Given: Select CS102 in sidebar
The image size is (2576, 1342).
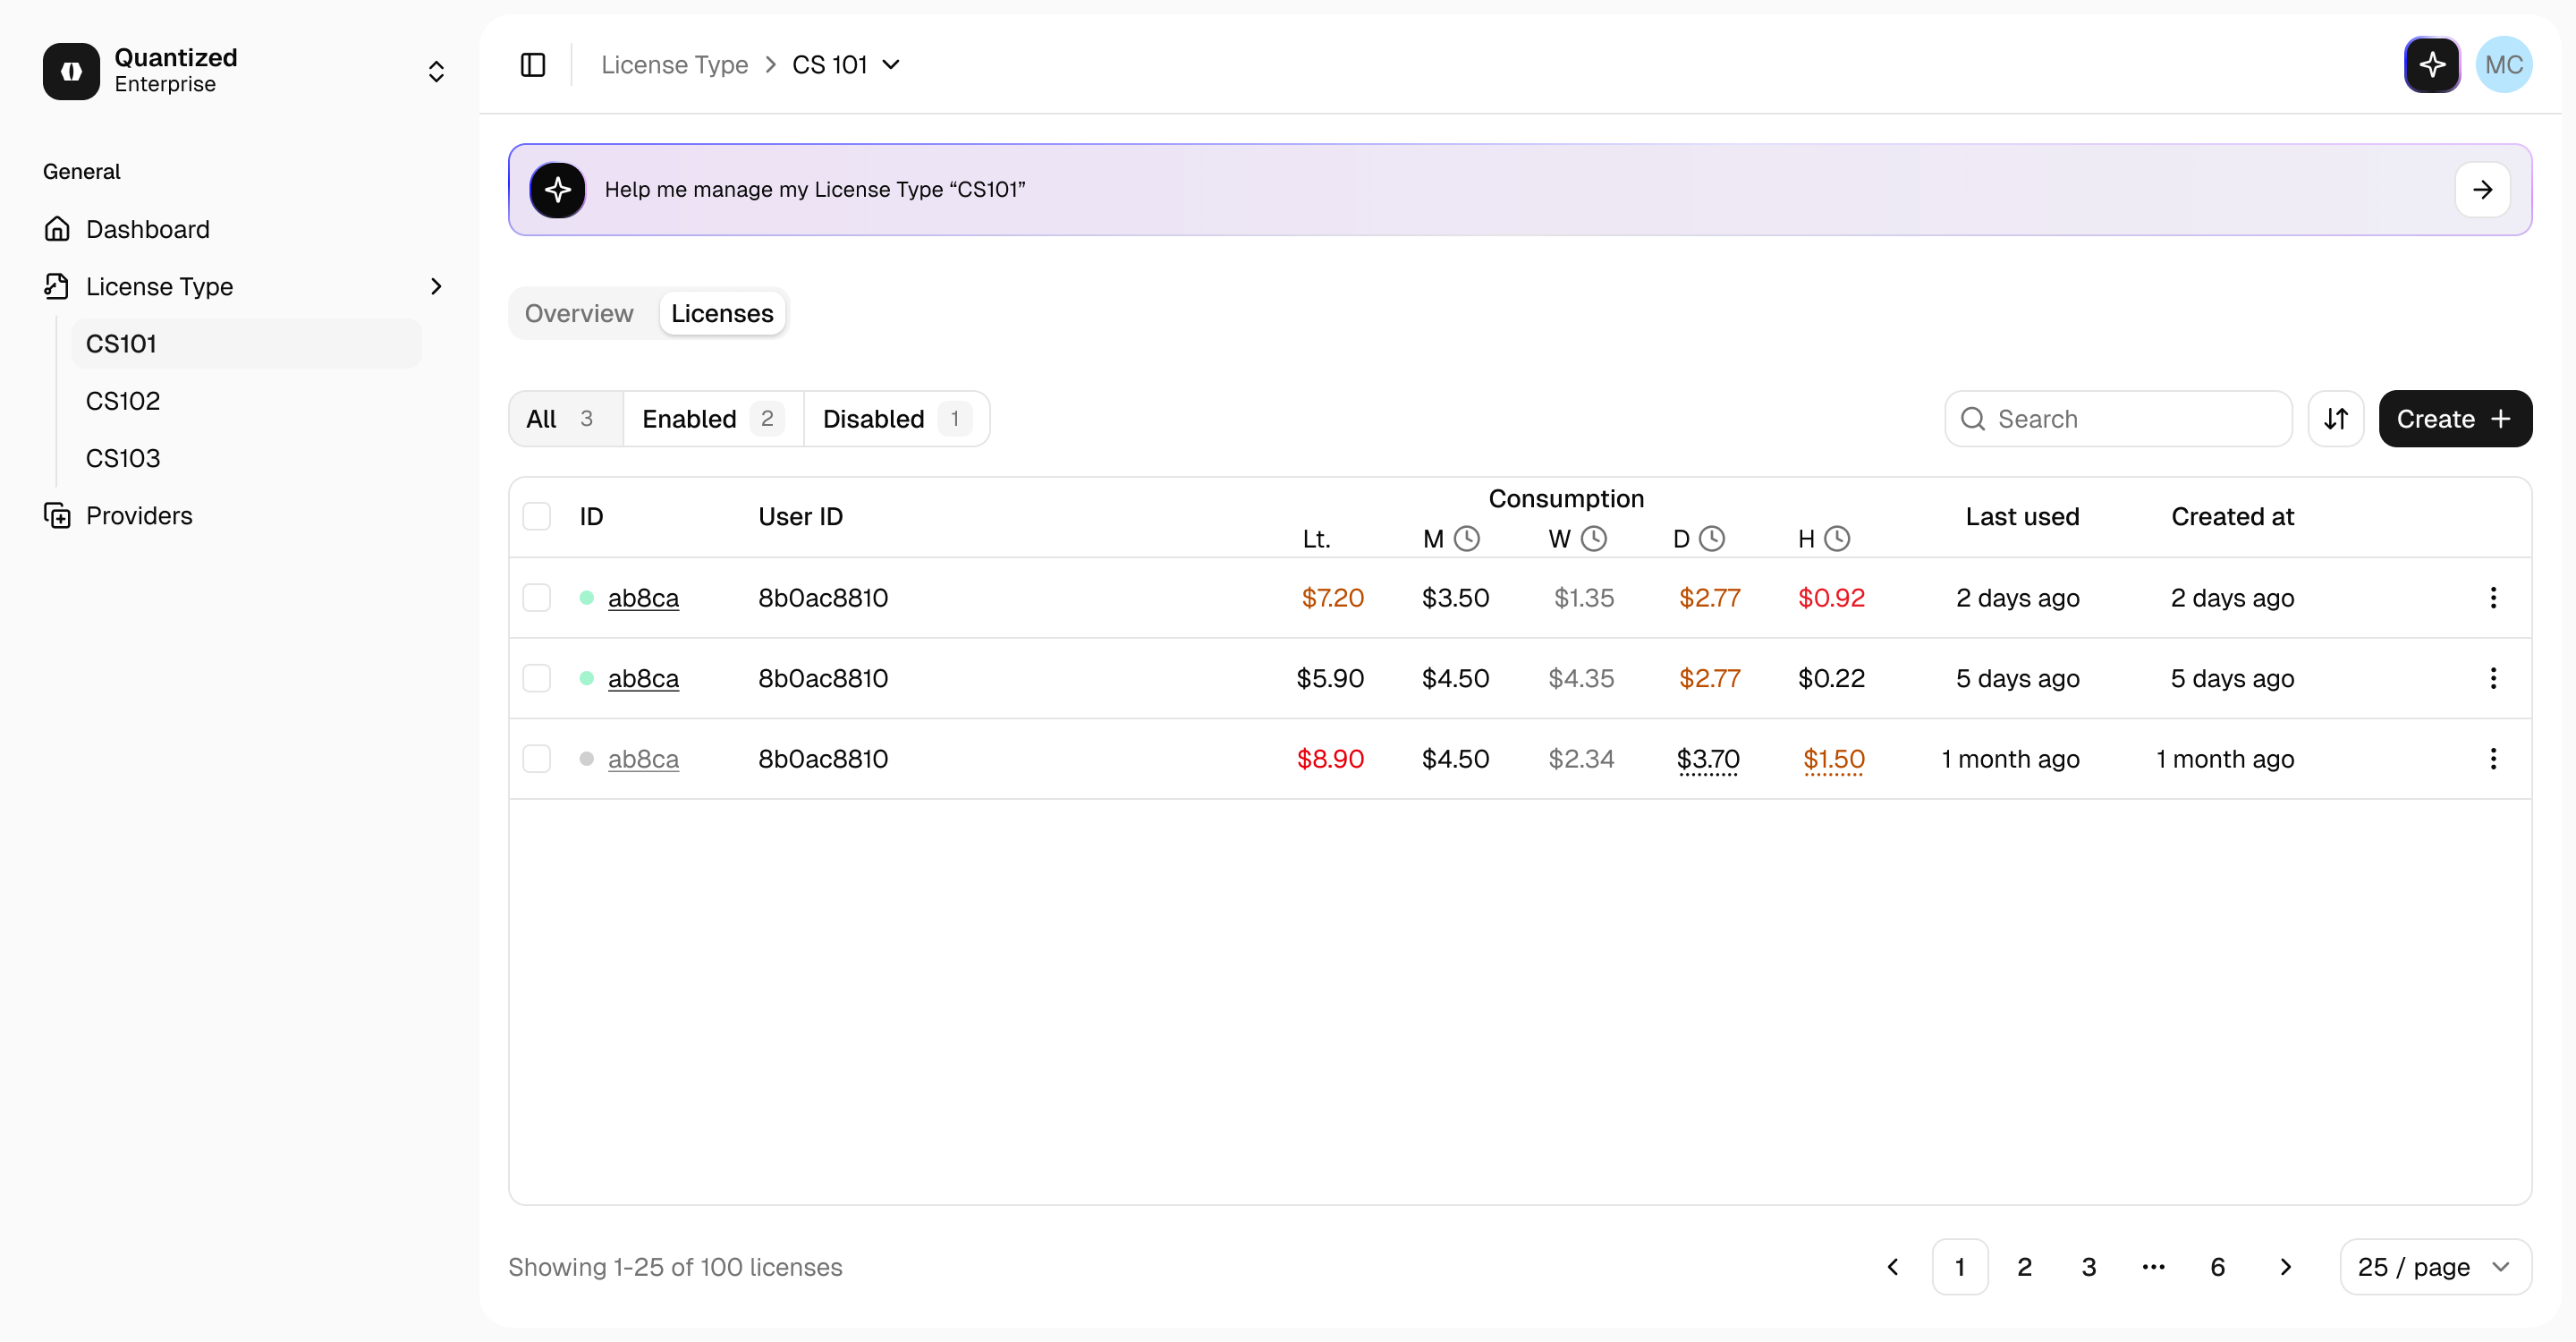Looking at the screenshot, I should tap(247, 401).
